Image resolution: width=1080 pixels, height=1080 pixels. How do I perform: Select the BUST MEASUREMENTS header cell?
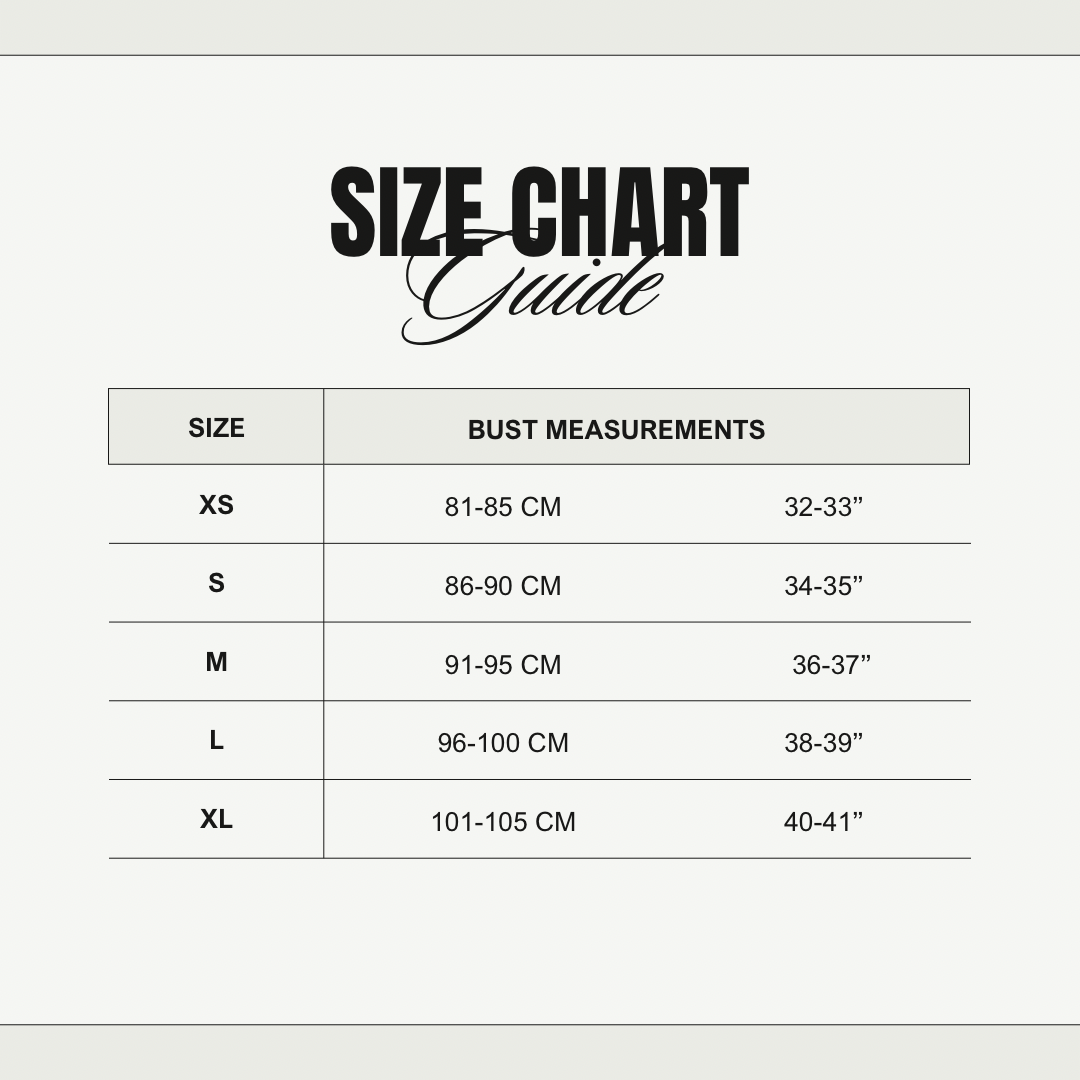coord(616,430)
